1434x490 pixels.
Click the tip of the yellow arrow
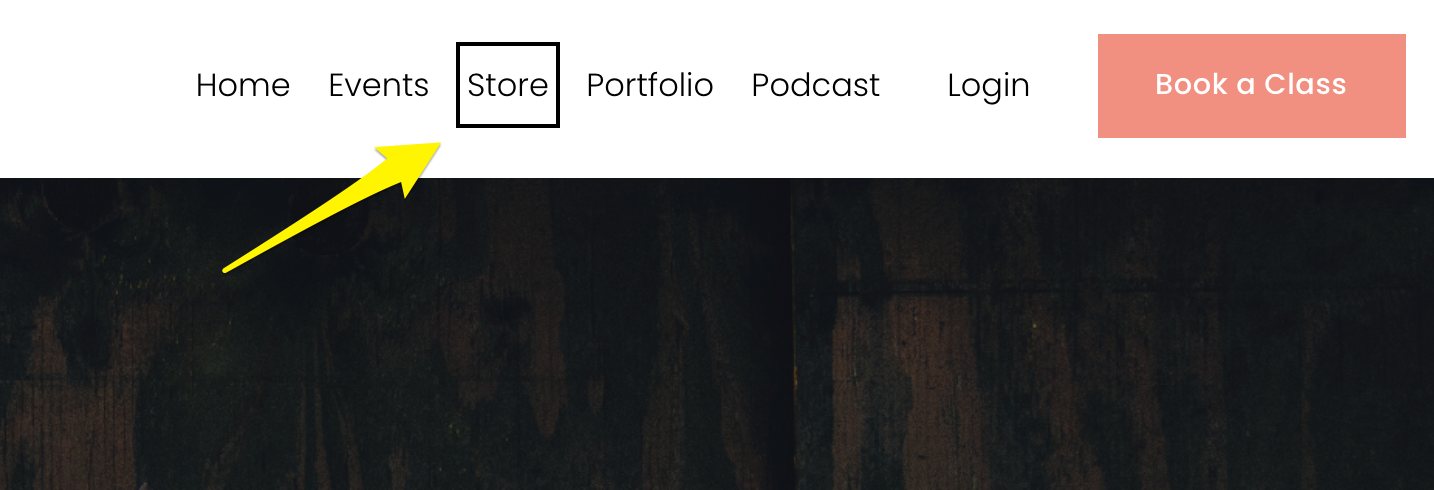[437, 146]
